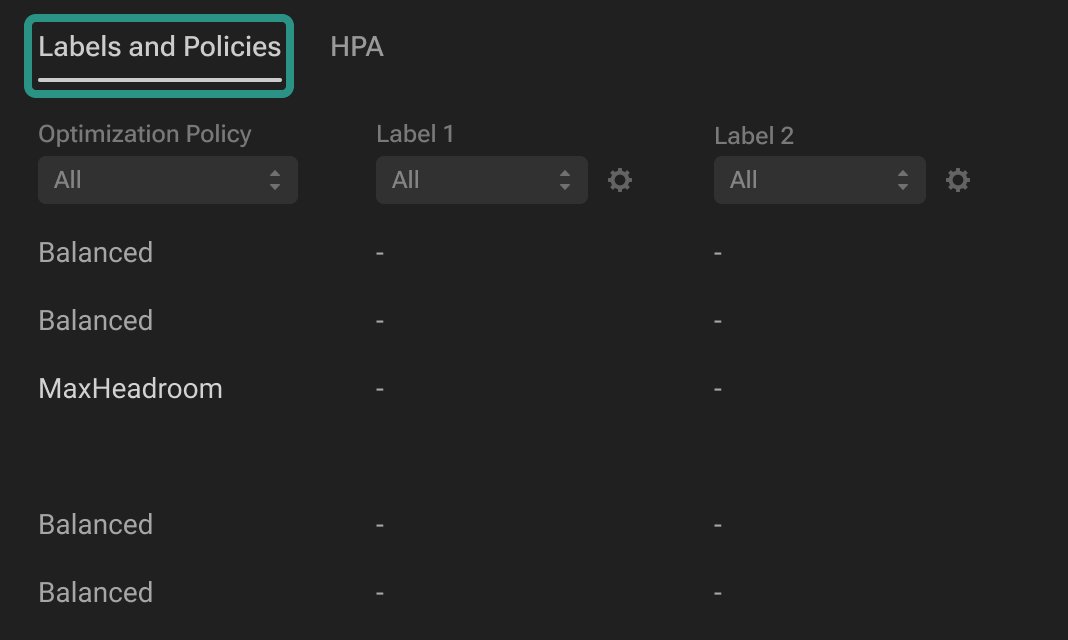Click the last Balanced policy entry
This screenshot has height=640, width=1068.
96,593
